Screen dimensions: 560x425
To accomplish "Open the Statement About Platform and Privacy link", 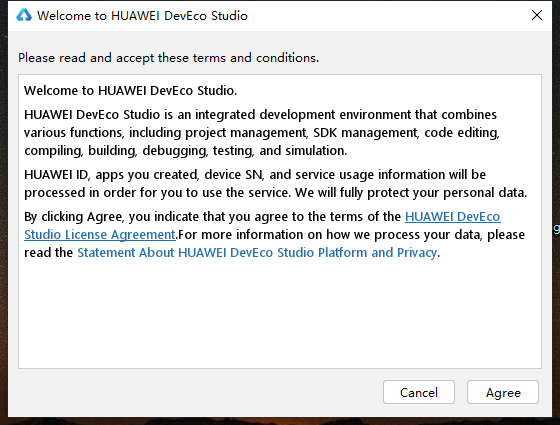I will coord(257,252).
